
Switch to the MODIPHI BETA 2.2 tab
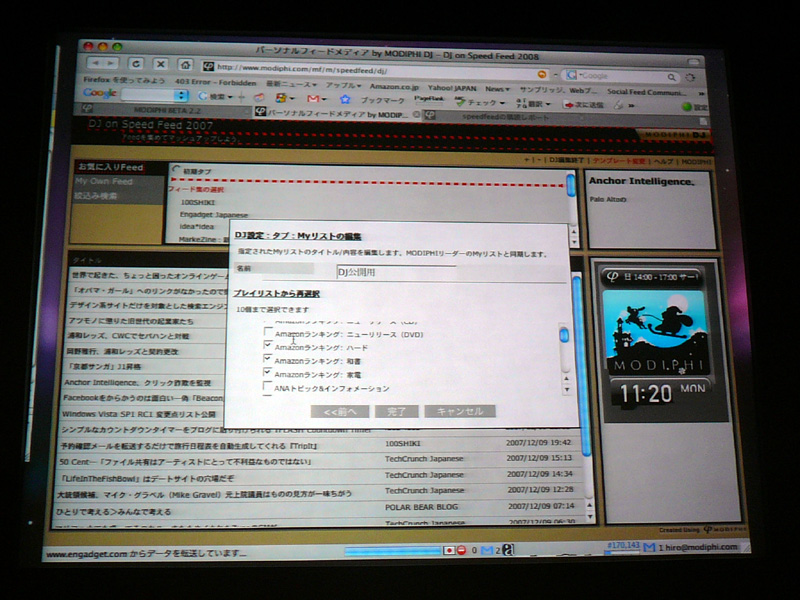coord(163,110)
